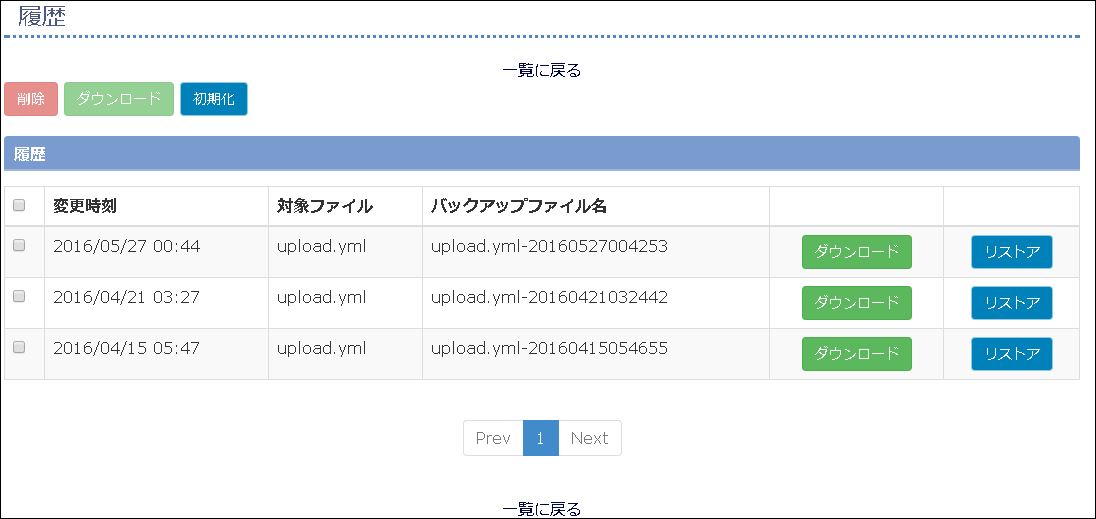The image size is (1096, 519).
Task: Click the timestamp 2016/04/21 03:27
Action: click(127, 298)
